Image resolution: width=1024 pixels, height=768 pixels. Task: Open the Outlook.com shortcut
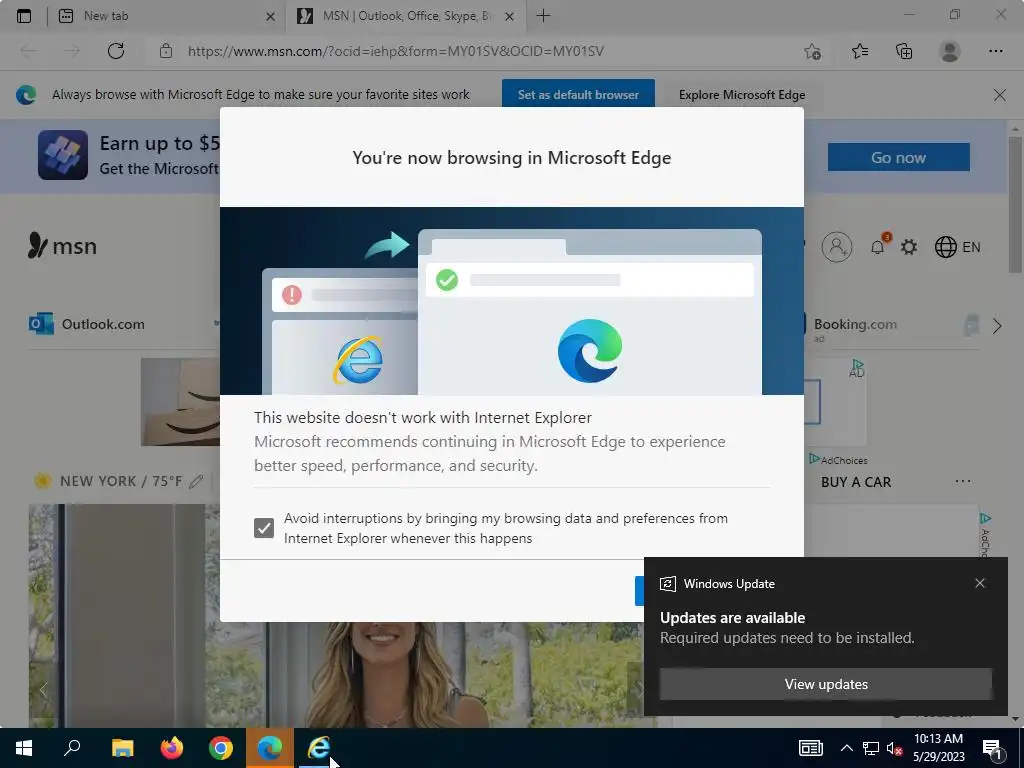[x=87, y=324]
